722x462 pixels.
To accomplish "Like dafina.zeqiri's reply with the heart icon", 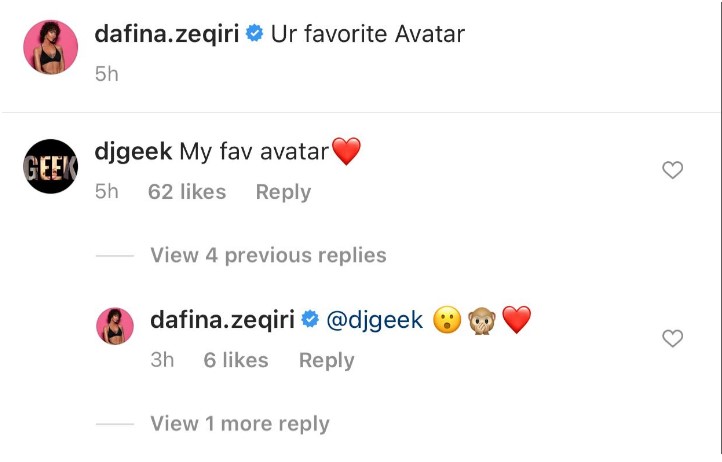I will click(x=673, y=339).
